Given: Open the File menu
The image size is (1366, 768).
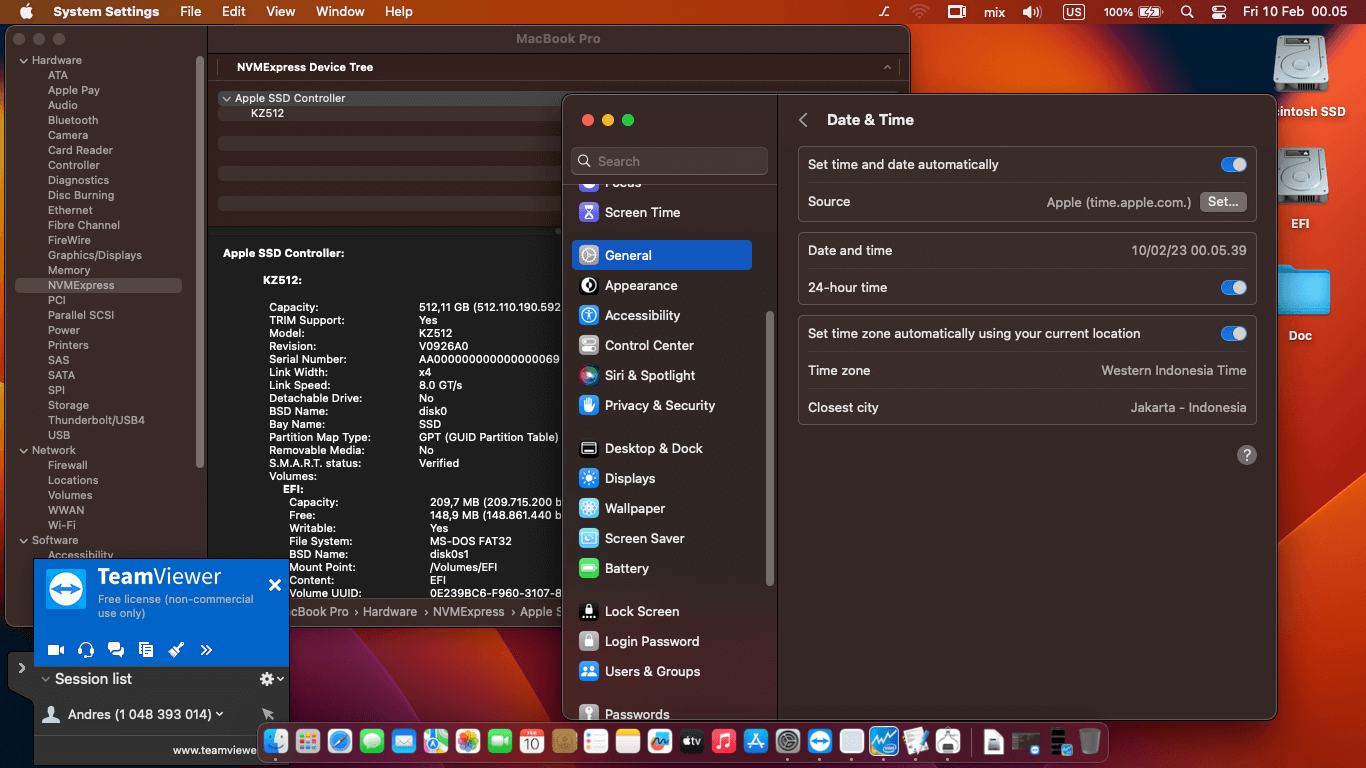Looking at the screenshot, I should [x=190, y=12].
